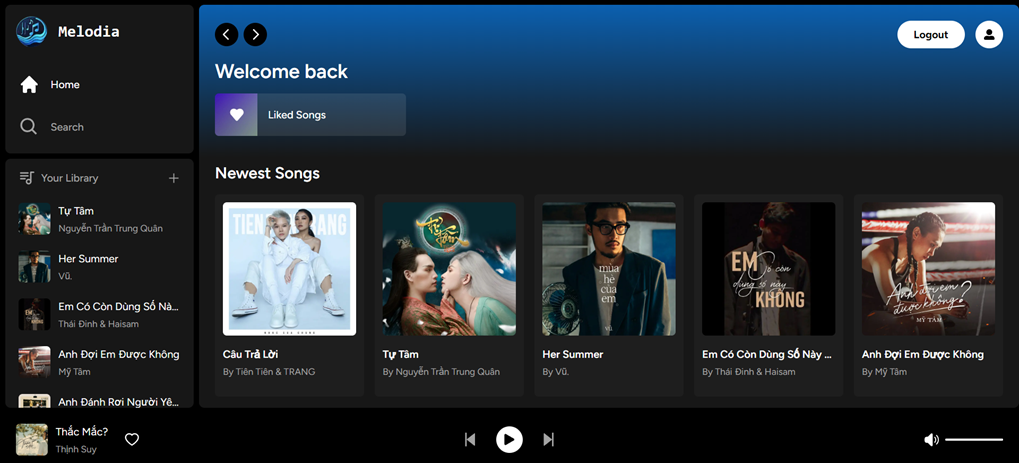
Task: Open the Câu Trả Lời album cover
Action: click(289, 269)
